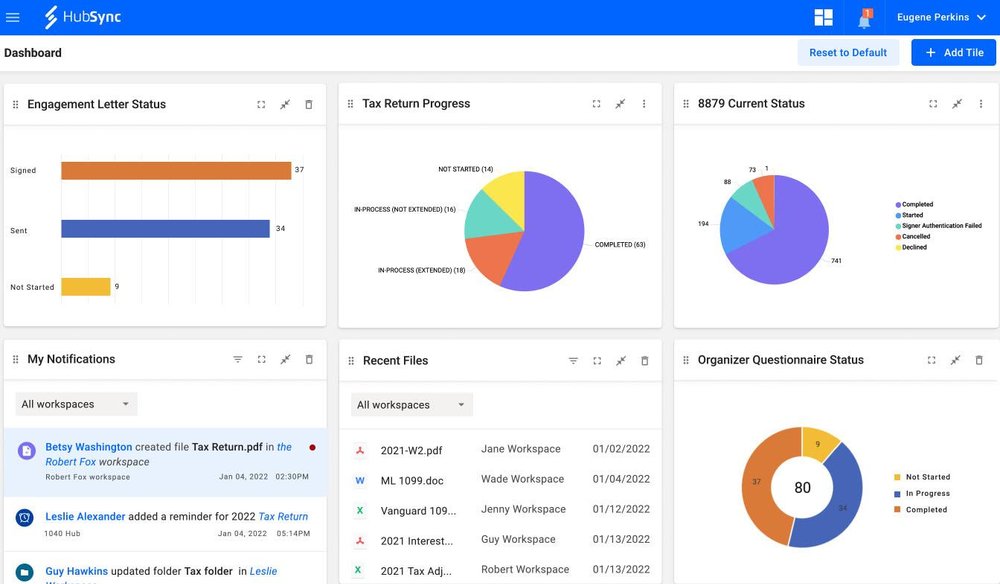Open 8879 Current Status more options menu
Image resolution: width=1000 pixels, height=584 pixels.
click(981, 104)
